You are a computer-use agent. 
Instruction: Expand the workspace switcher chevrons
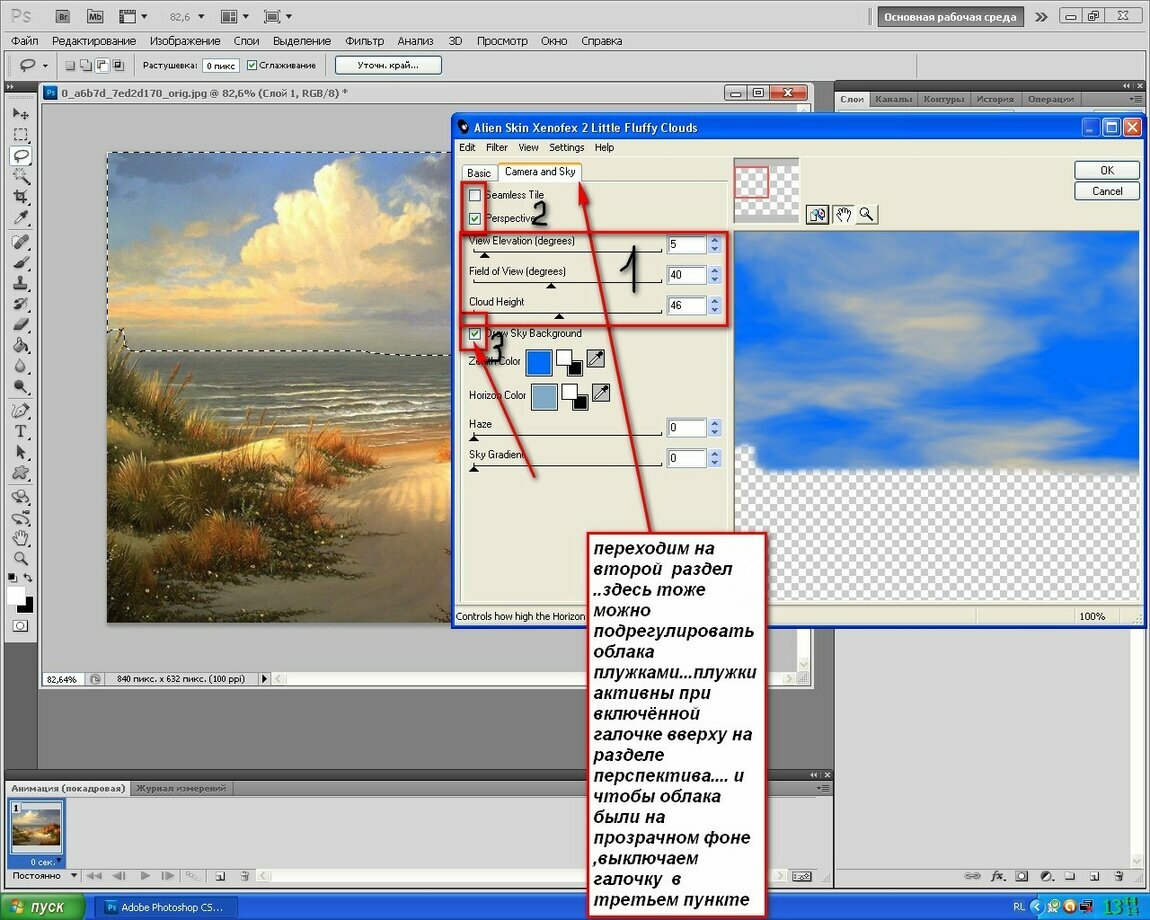(x=1041, y=17)
